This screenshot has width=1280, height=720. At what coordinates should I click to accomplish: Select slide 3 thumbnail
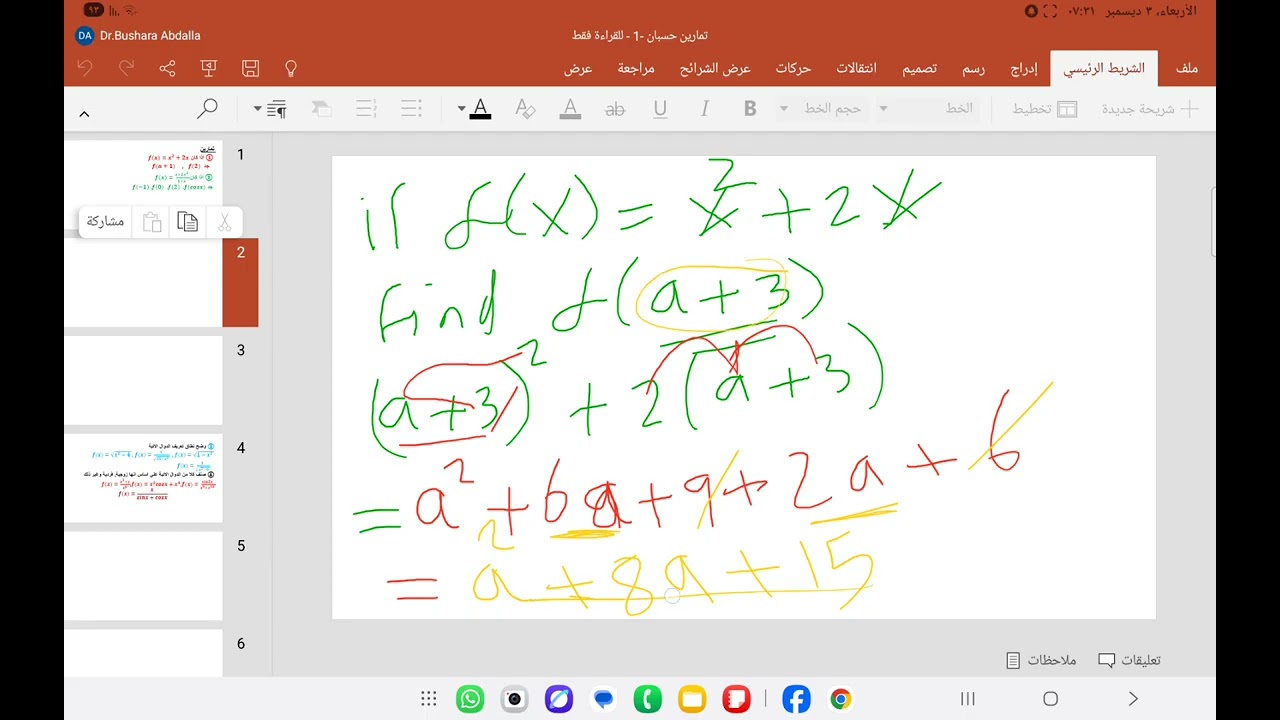[143, 381]
